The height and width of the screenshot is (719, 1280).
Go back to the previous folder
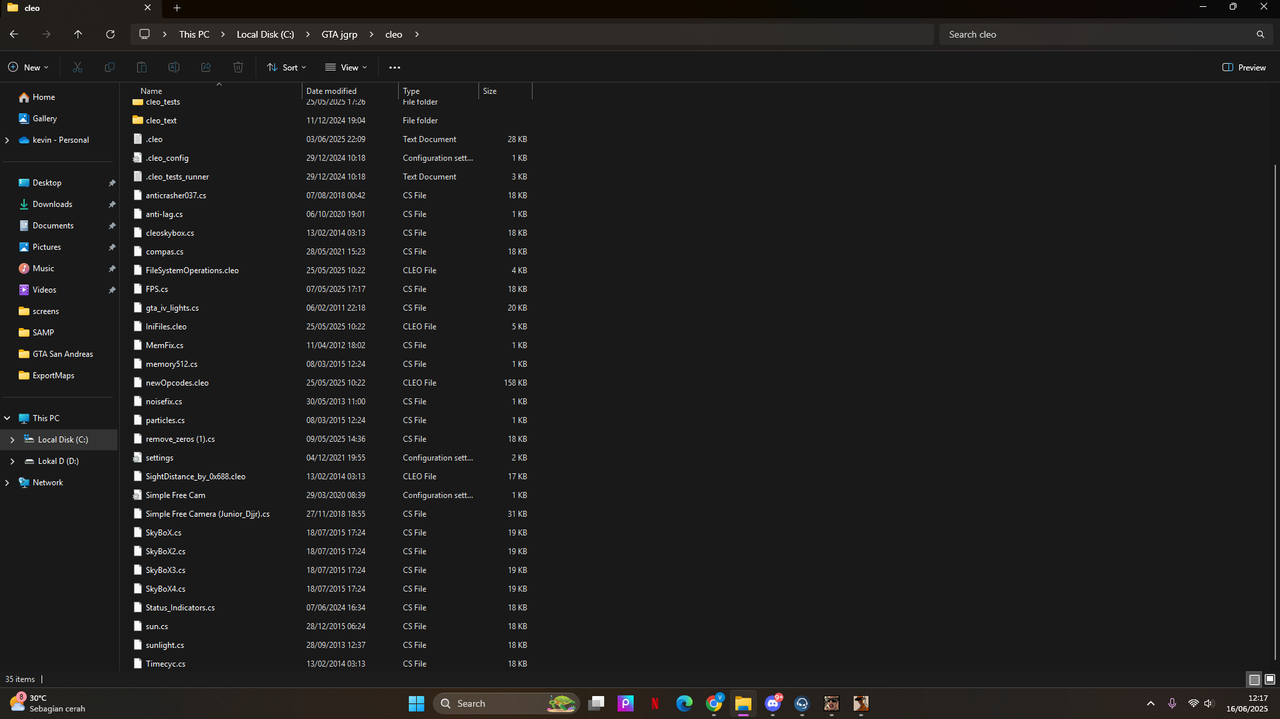(x=14, y=34)
